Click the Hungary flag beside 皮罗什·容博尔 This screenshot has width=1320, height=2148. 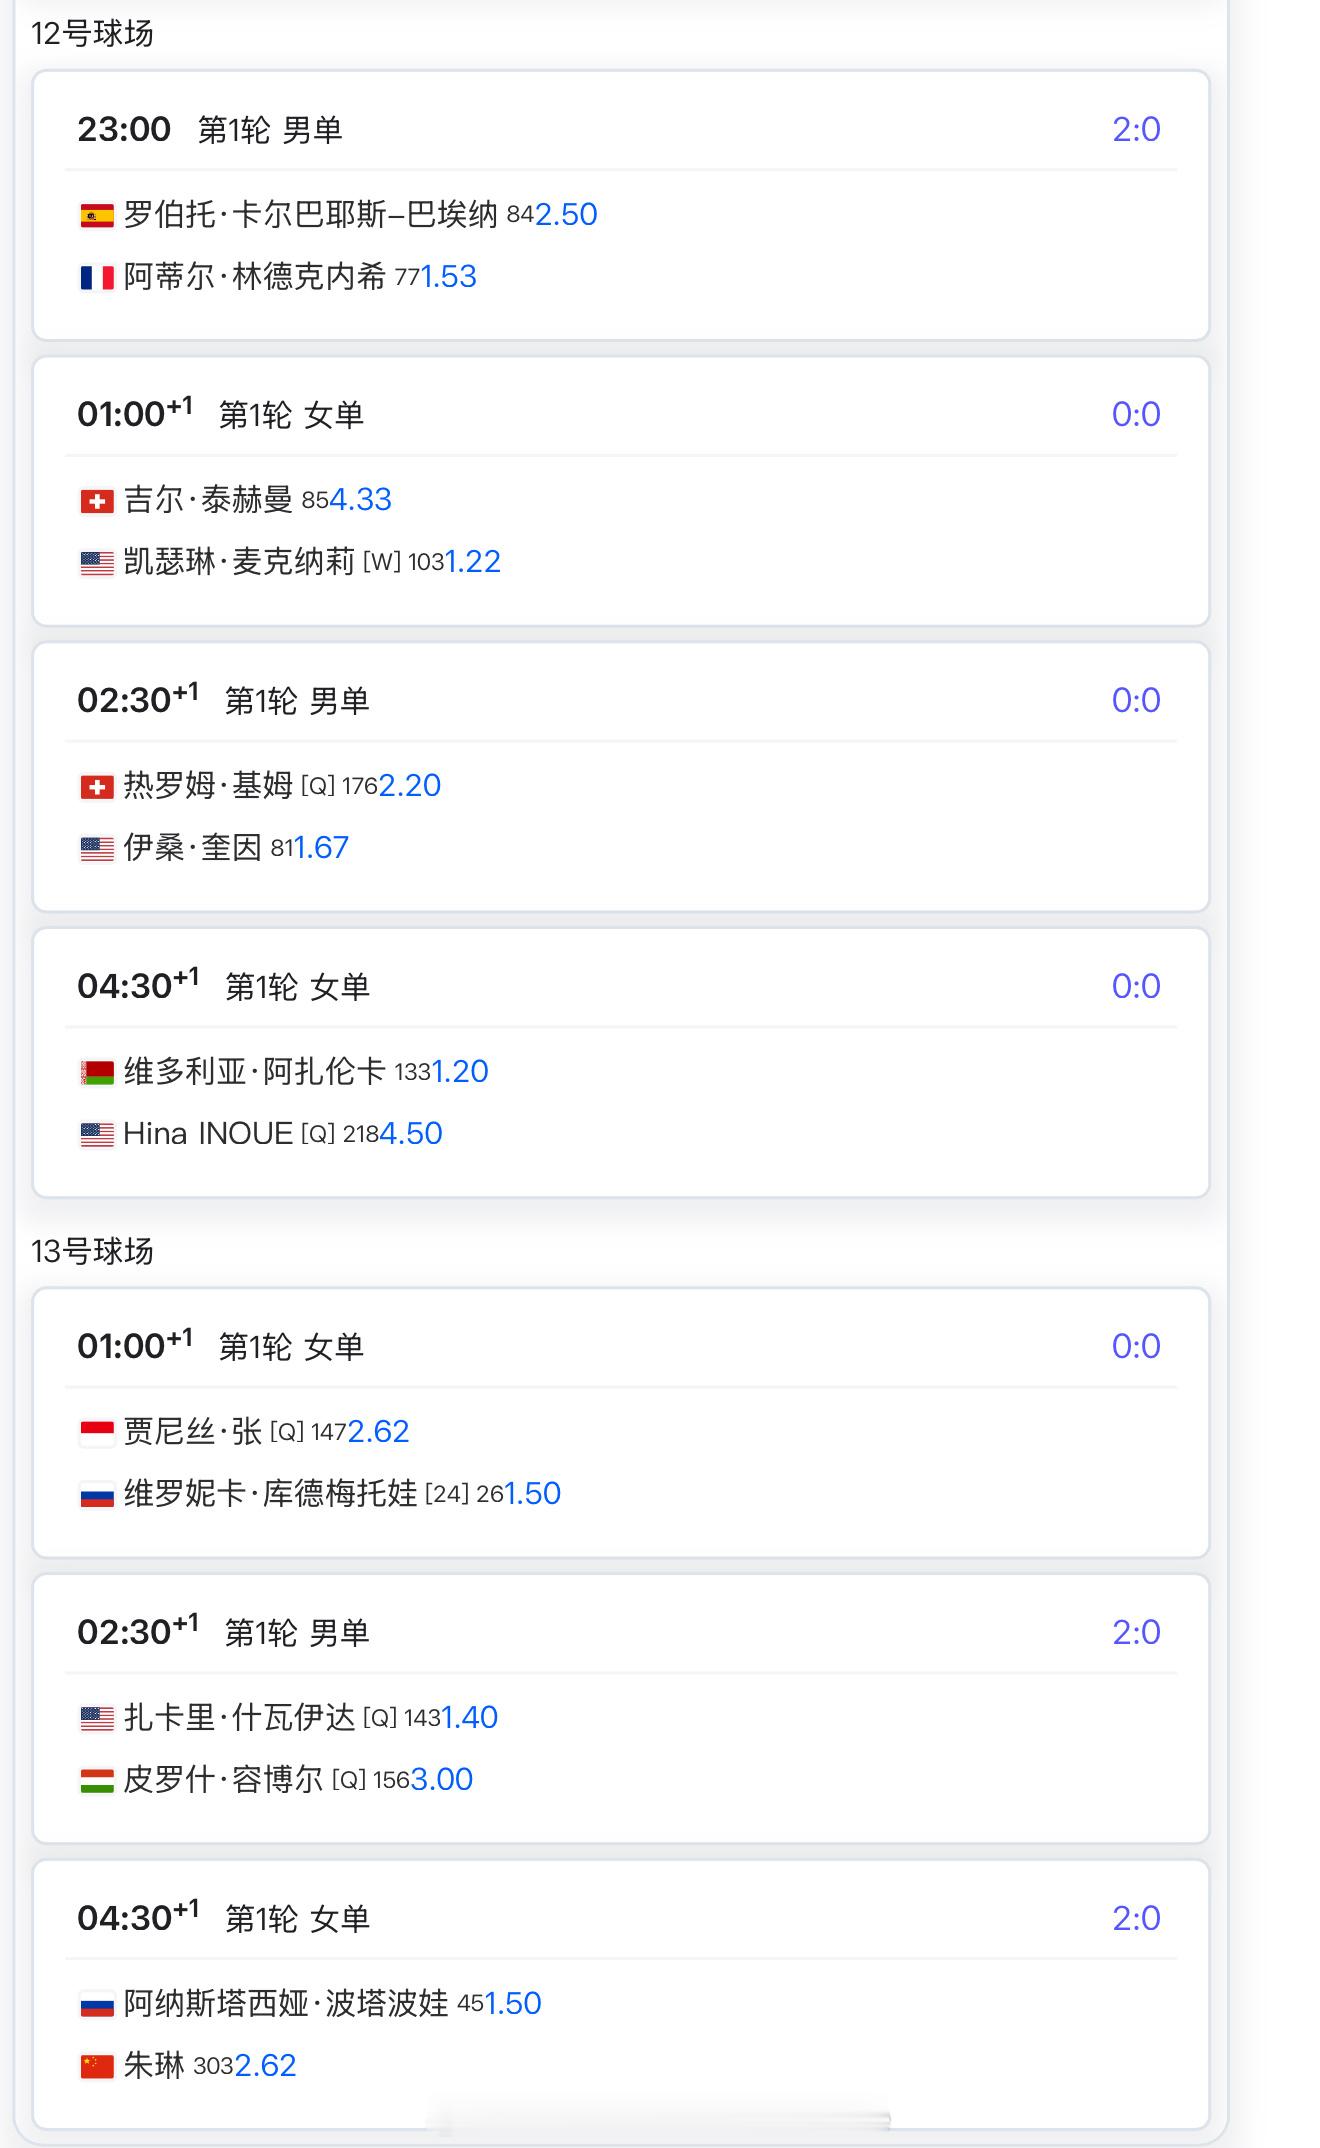point(97,1780)
